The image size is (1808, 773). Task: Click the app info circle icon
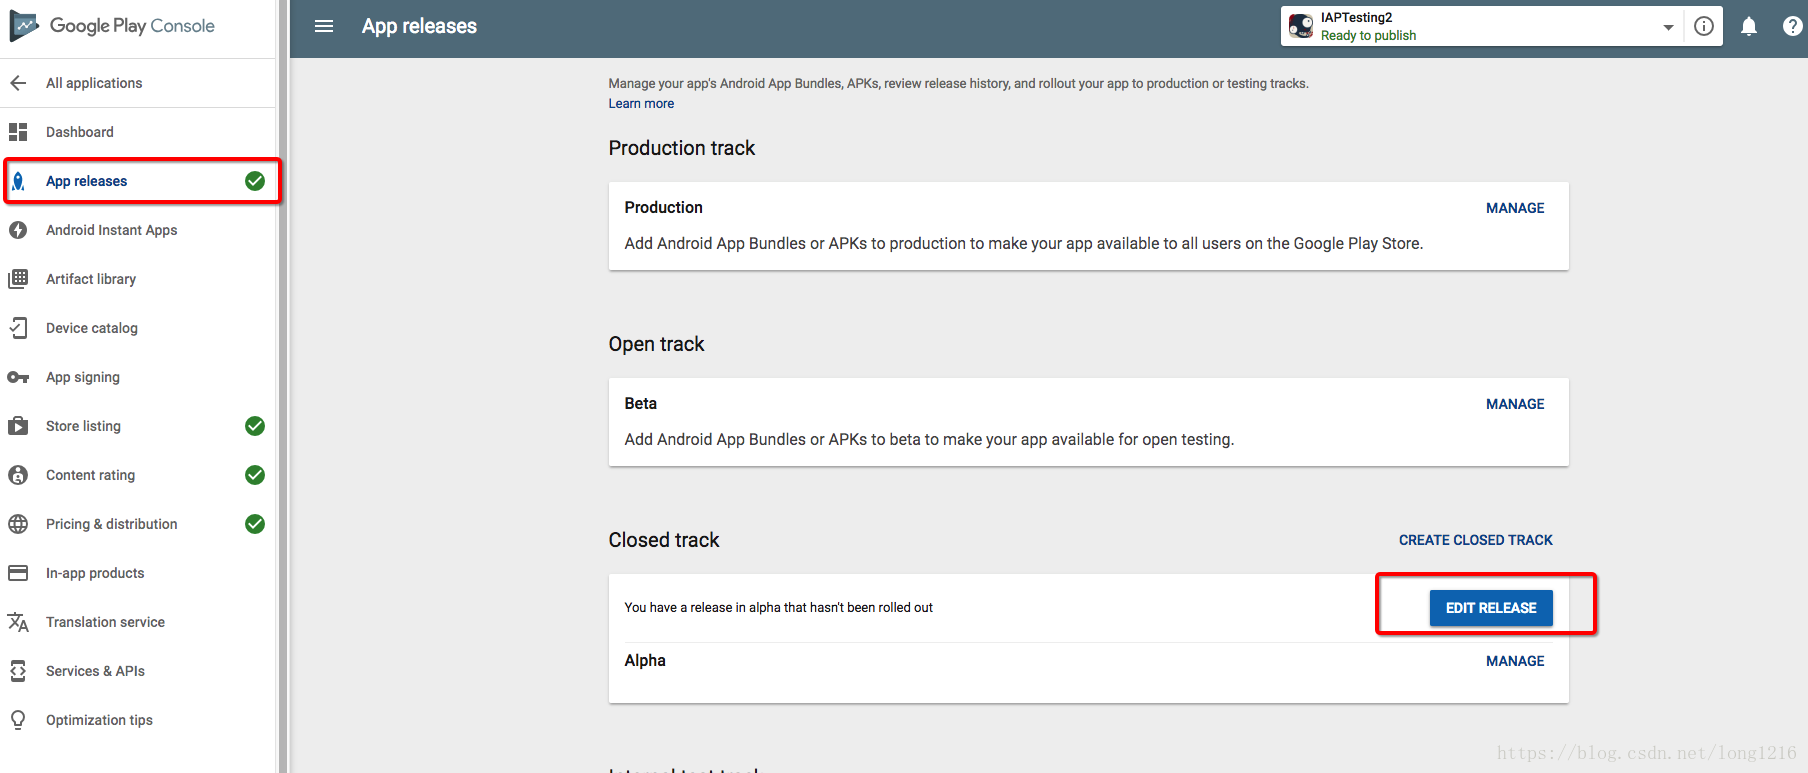click(1704, 26)
